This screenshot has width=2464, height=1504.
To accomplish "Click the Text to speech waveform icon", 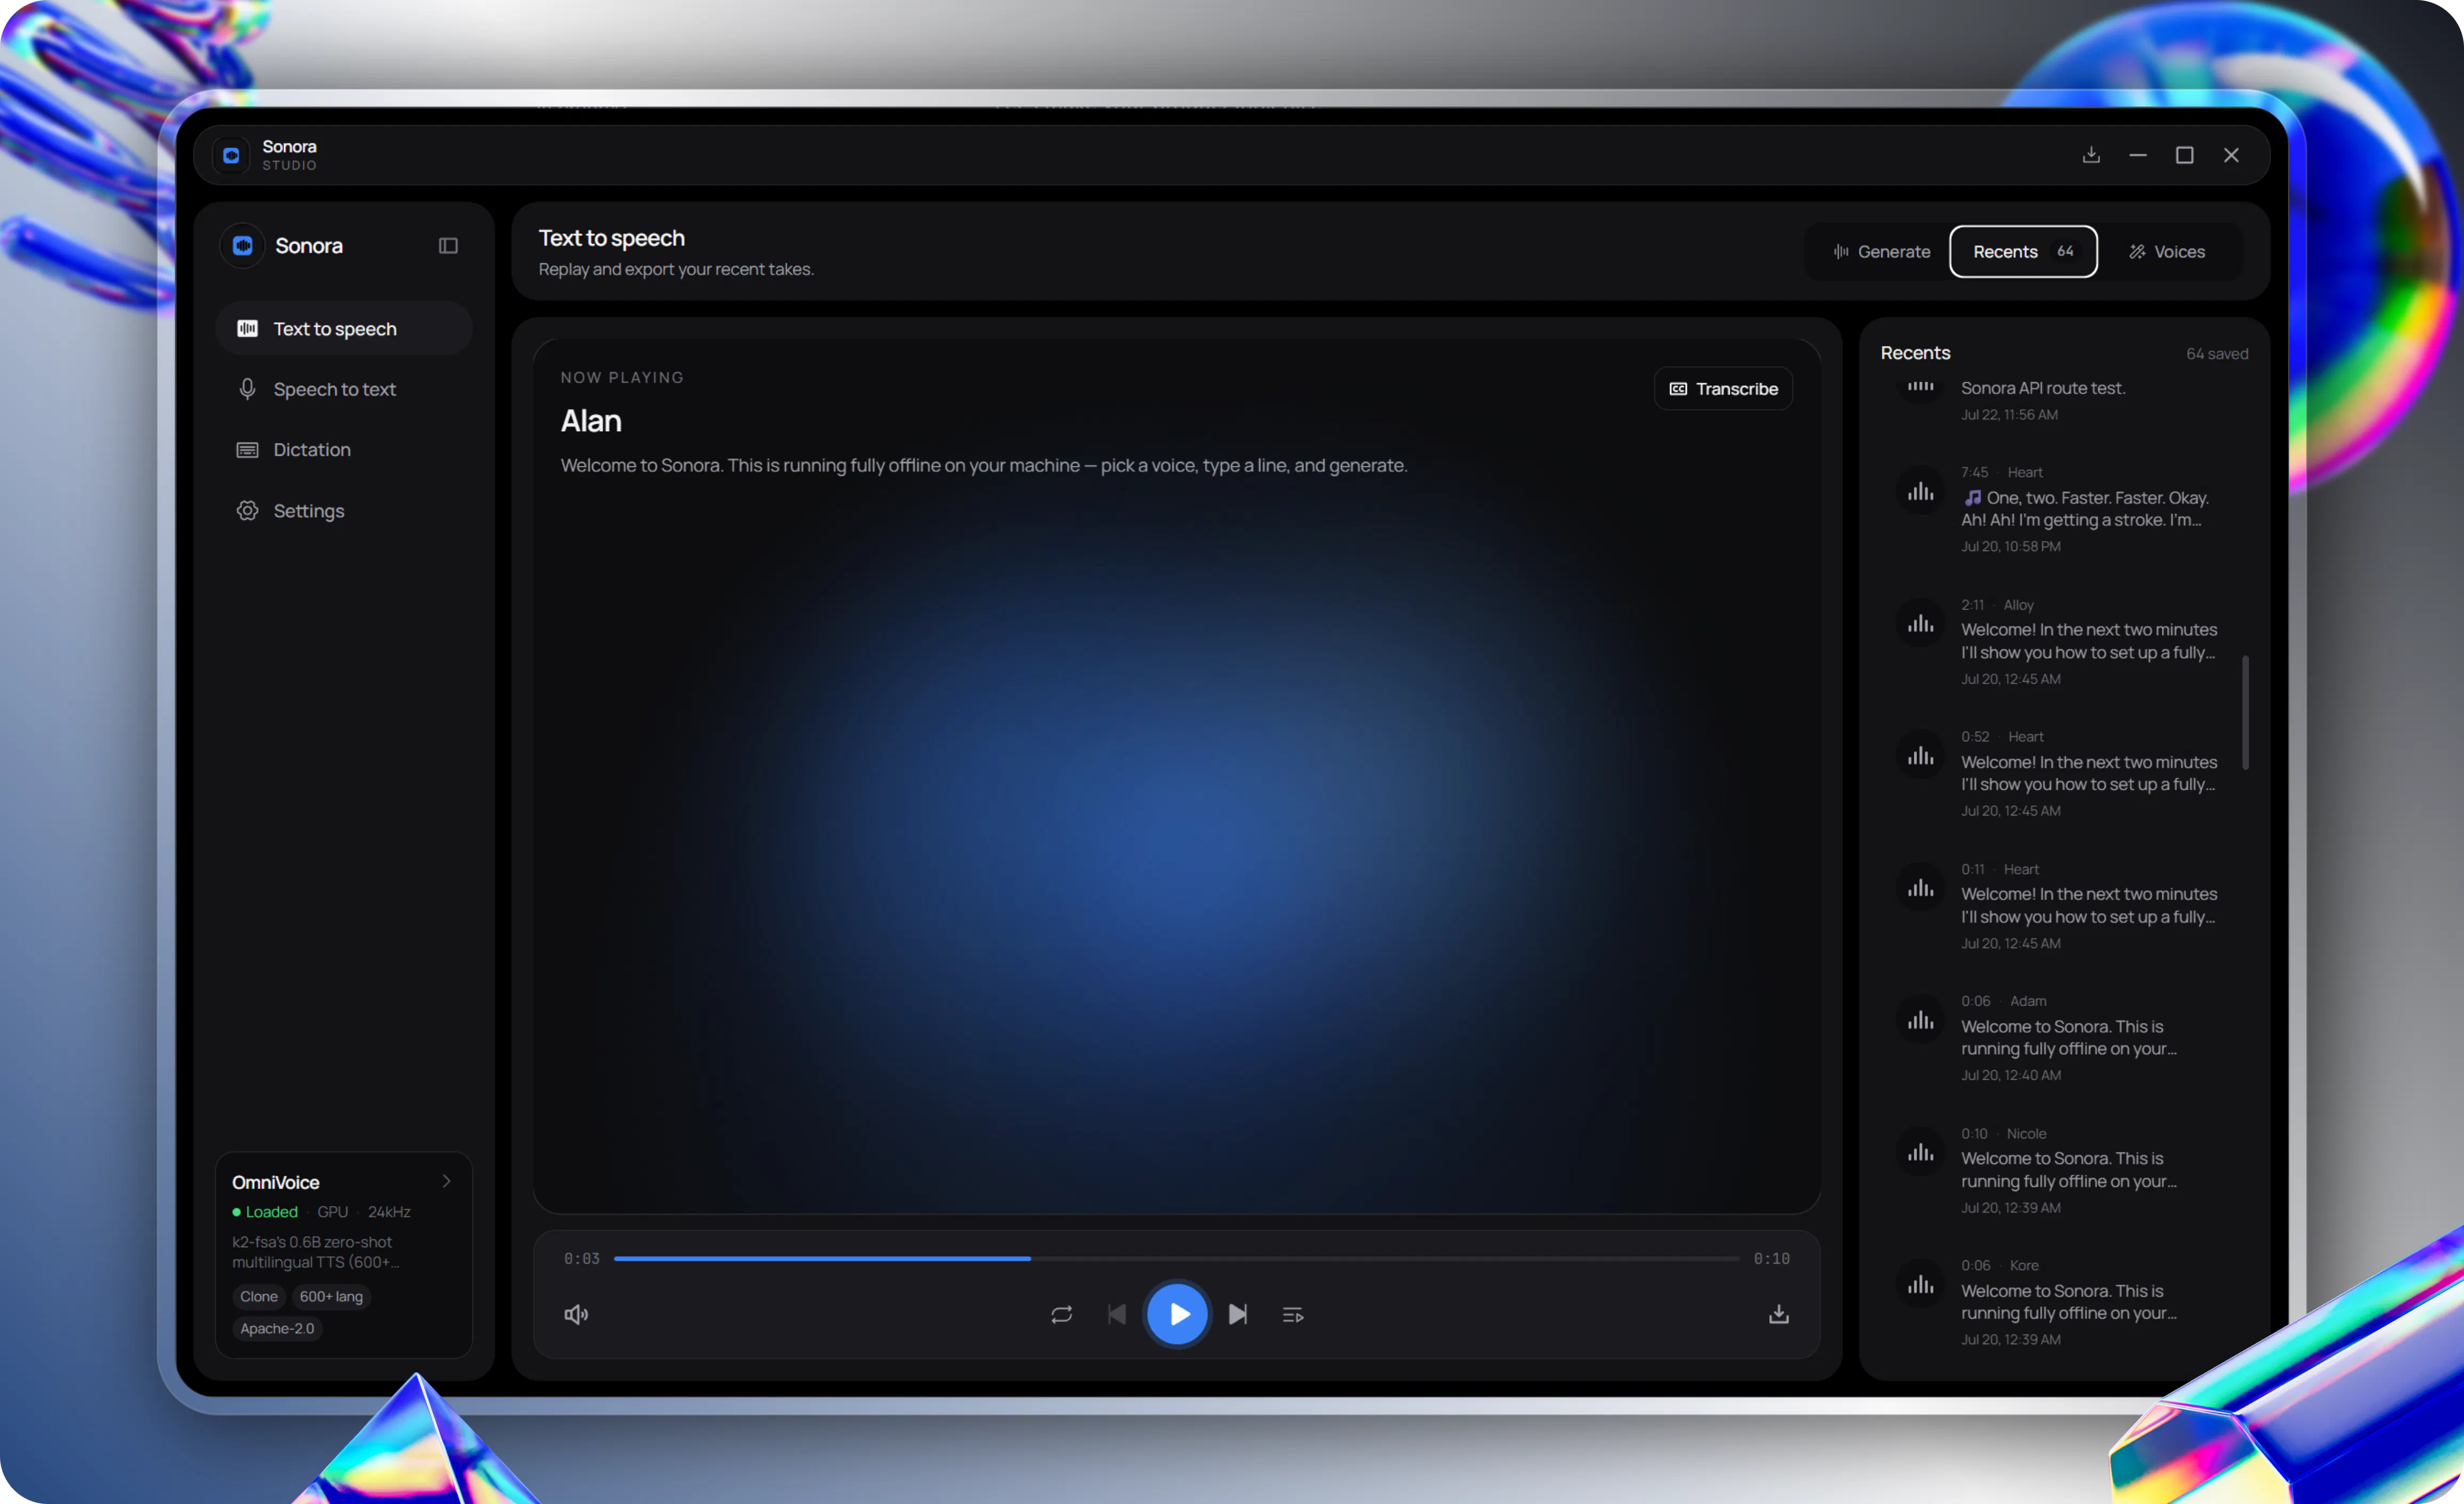I will point(247,329).
